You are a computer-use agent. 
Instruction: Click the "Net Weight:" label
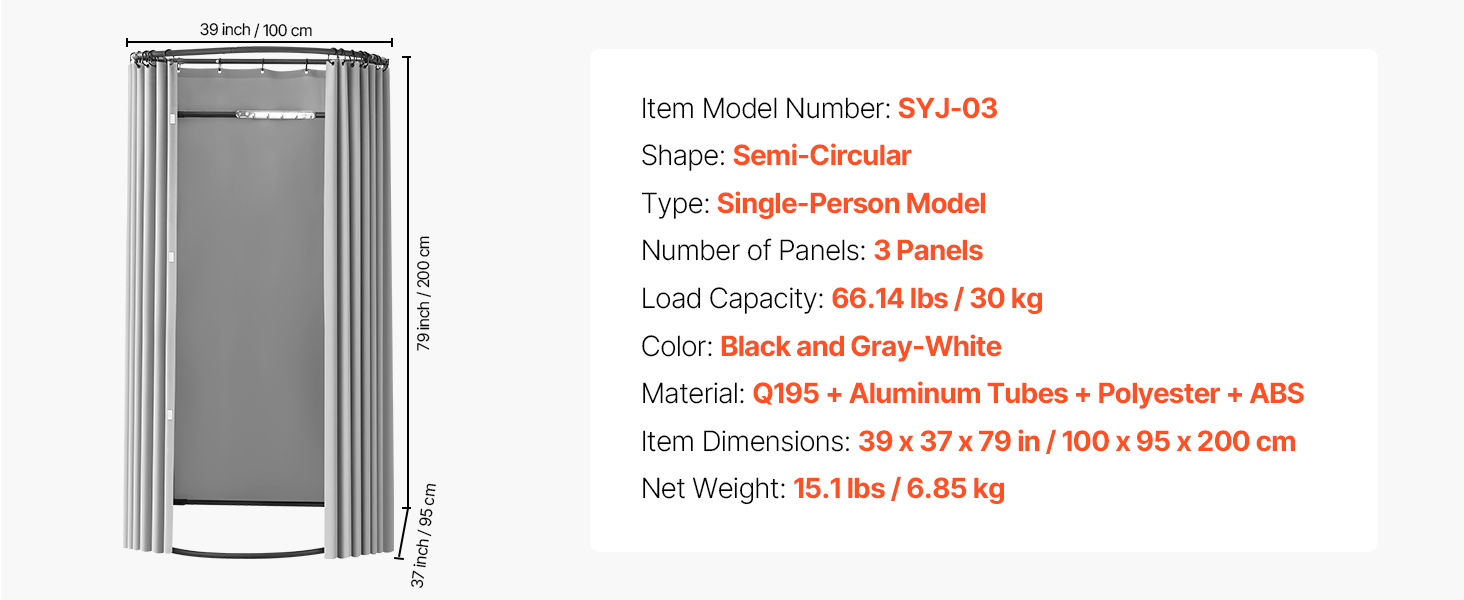point(713,489)
